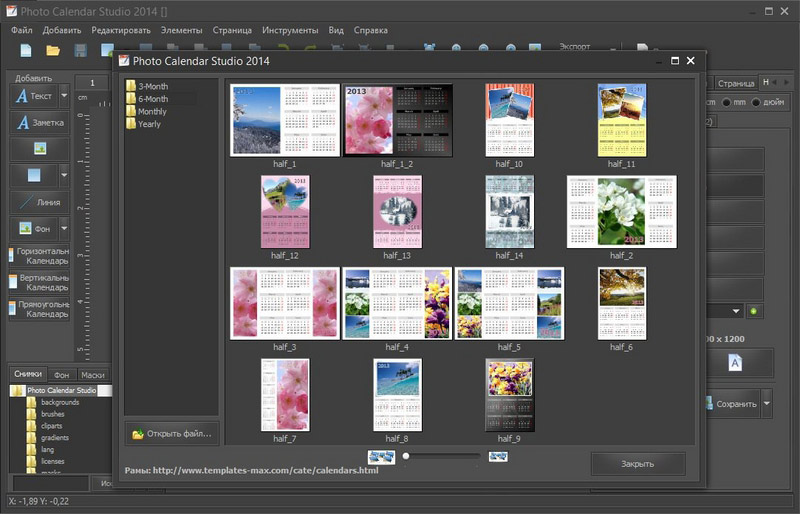Insert a Горизонтальный Календарь
Viewport: 800px width, 514px height.
point(39,256)
